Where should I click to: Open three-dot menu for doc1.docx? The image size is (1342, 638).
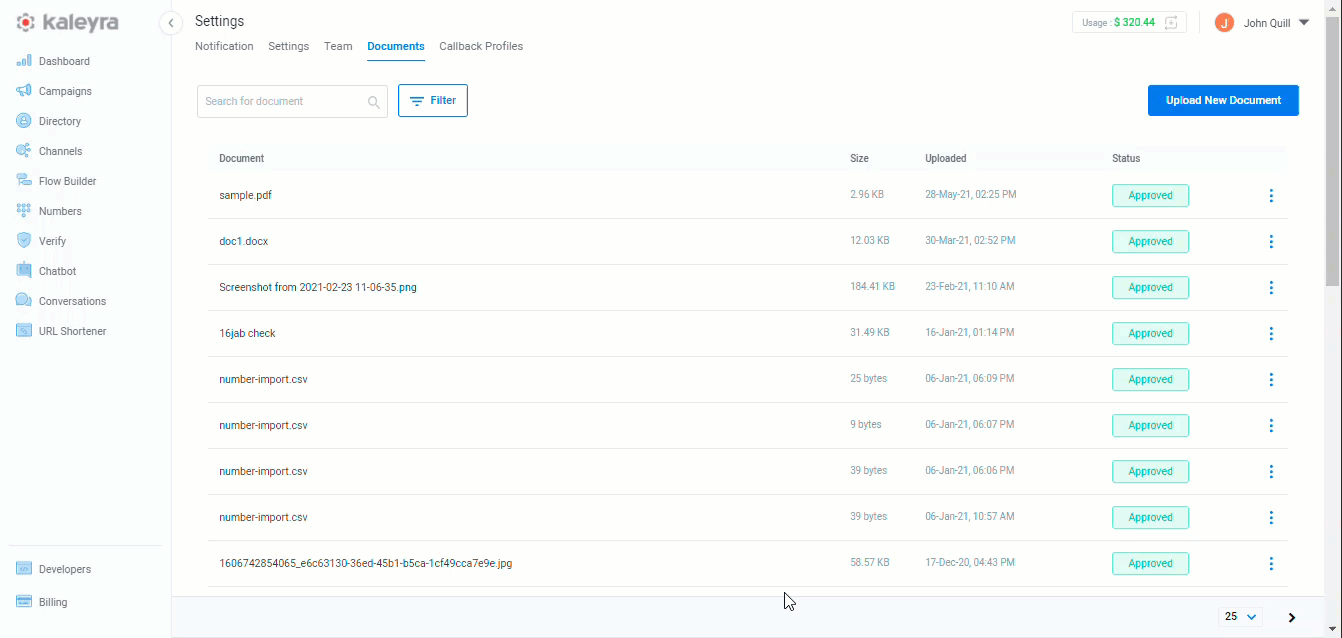1271,242
